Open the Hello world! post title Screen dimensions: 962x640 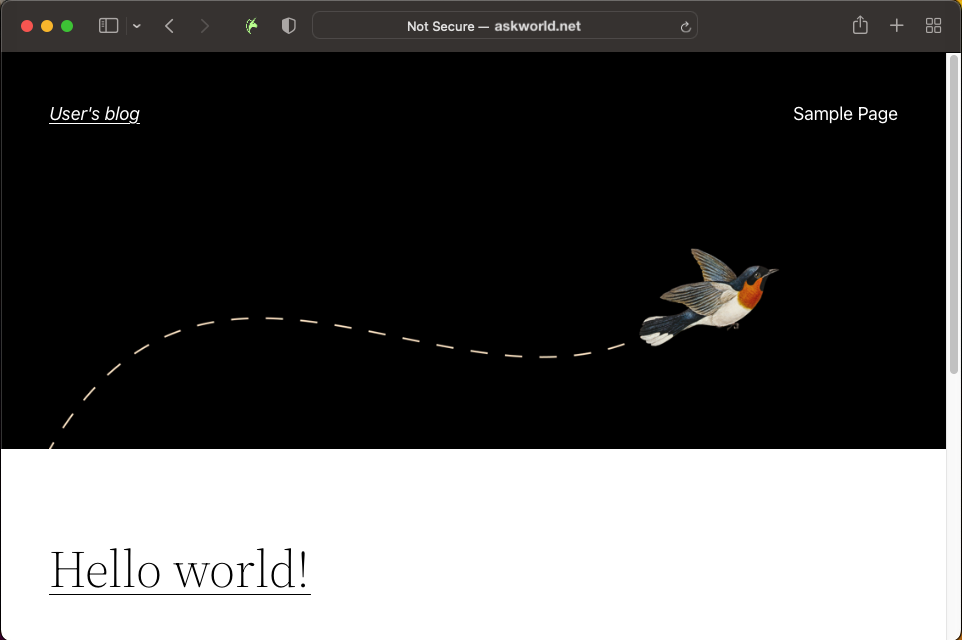(180, 570)
